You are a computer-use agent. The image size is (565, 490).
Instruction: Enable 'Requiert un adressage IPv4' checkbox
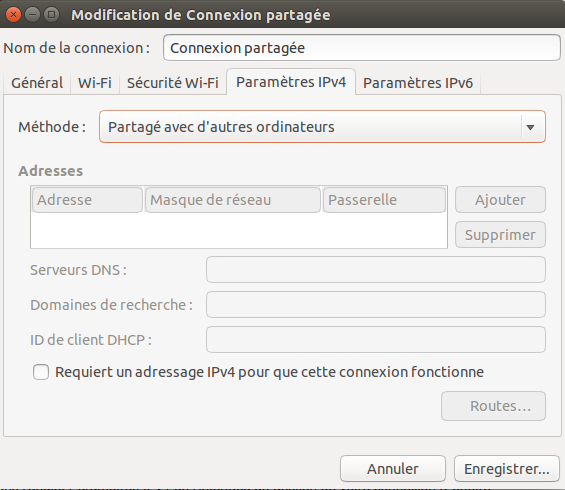point(41,372)
